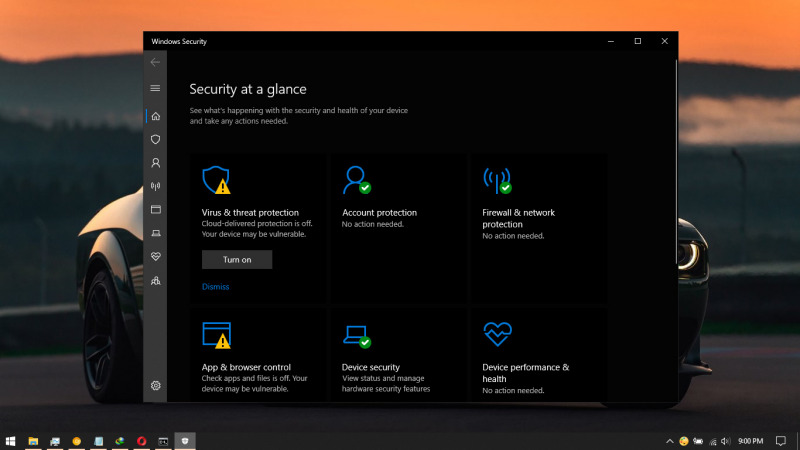Click the Windows Security vertical scrollbar
800x450 pixels.
(x=676, y=162)
